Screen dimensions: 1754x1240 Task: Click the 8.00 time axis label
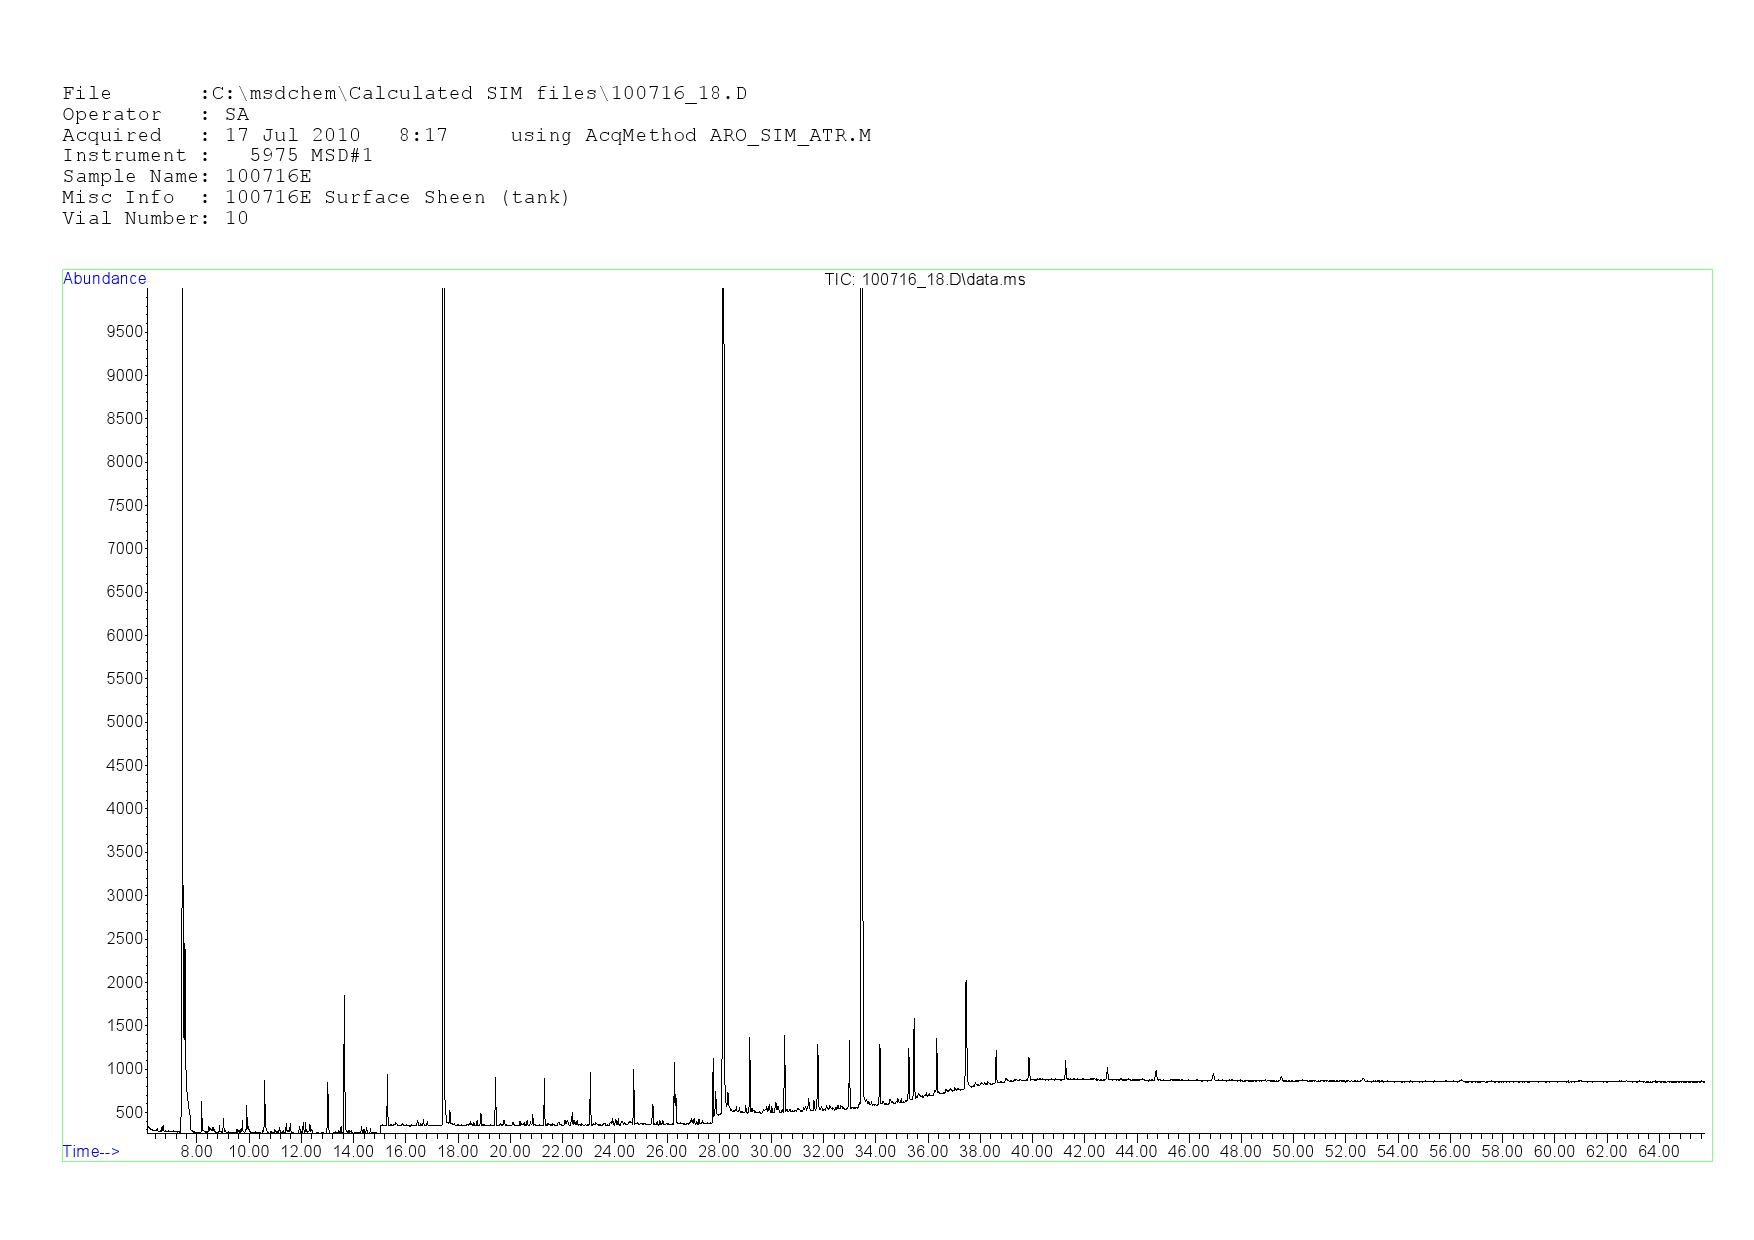point(196,1152)
